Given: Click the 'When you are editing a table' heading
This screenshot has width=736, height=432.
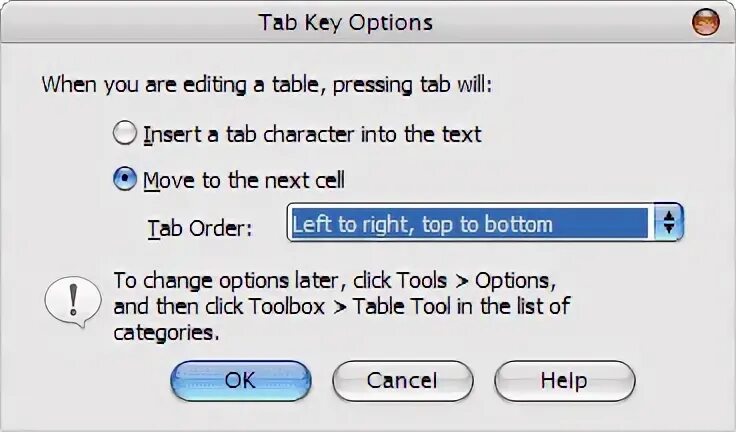Looking at the screenshot, I should (x=267, y=85).
